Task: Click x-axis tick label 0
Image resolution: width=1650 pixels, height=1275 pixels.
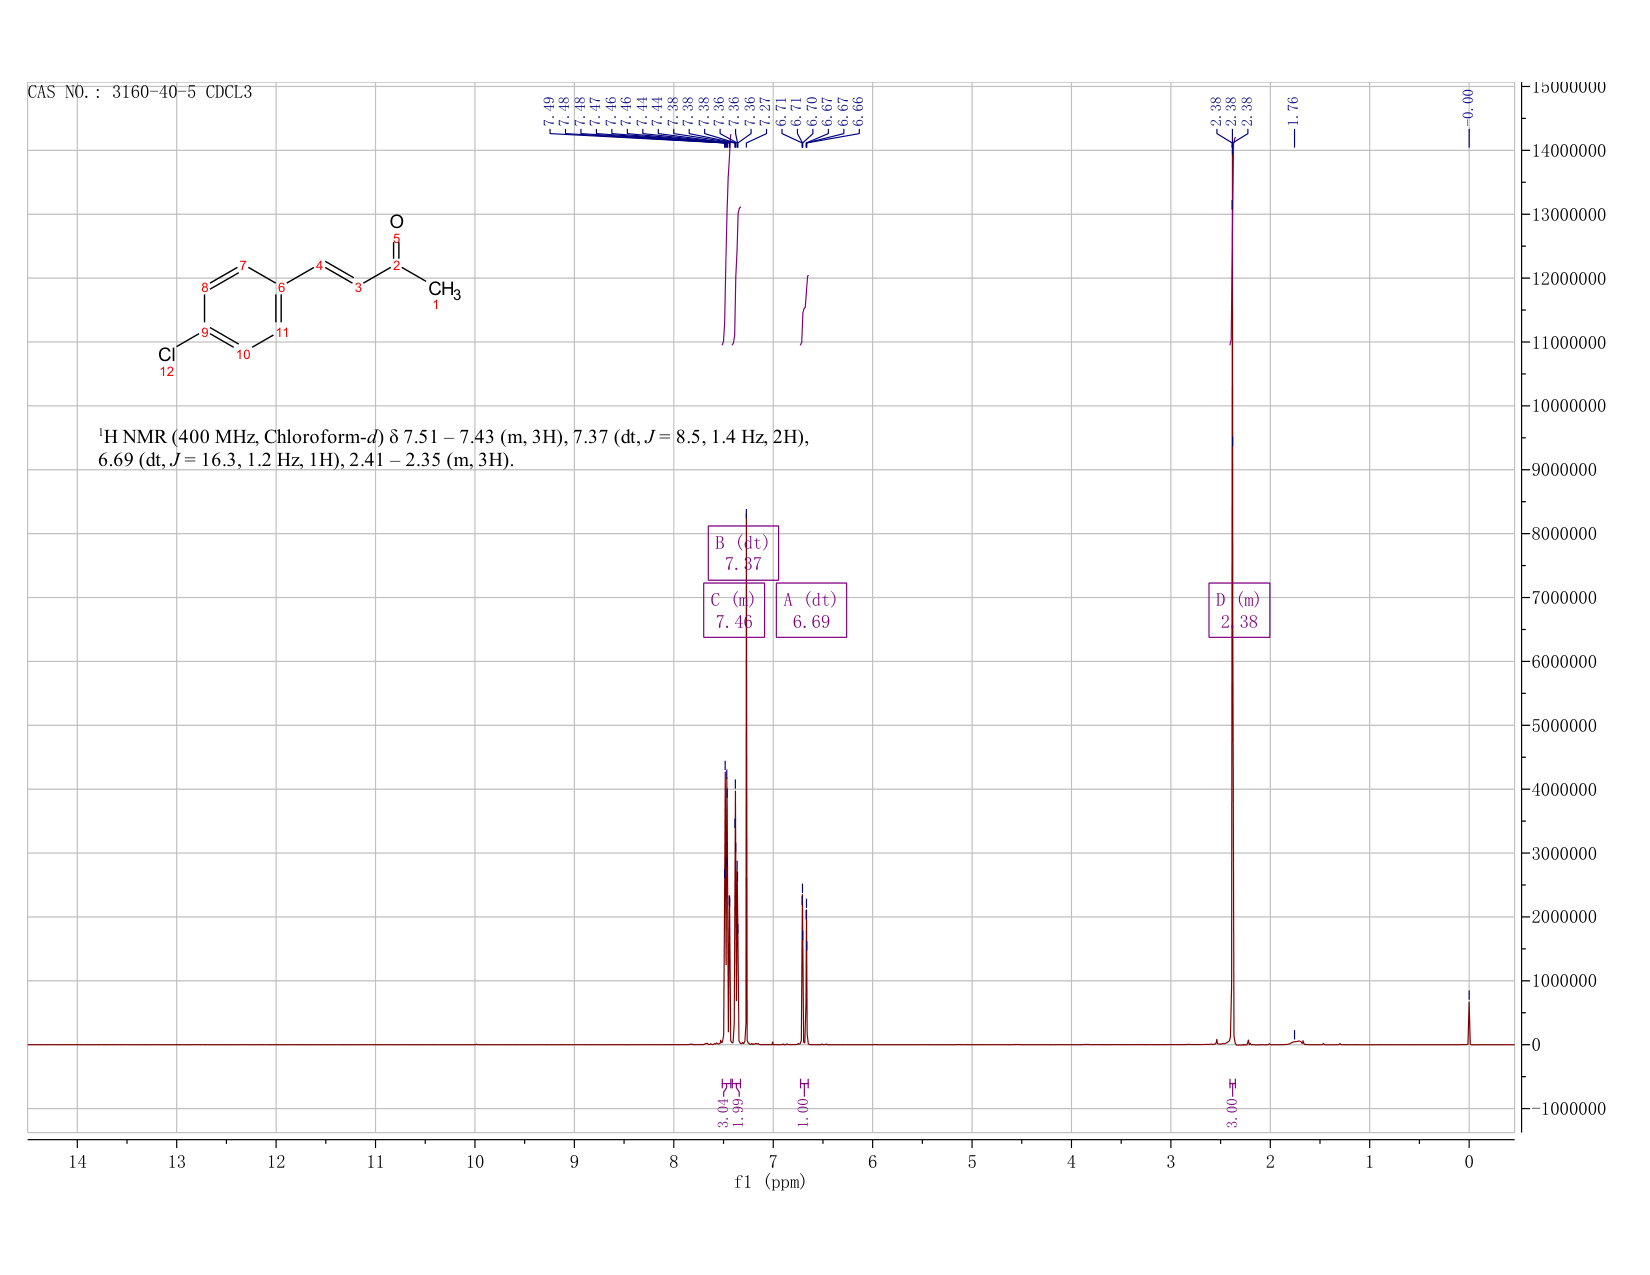Action: coord(1469,1161)
